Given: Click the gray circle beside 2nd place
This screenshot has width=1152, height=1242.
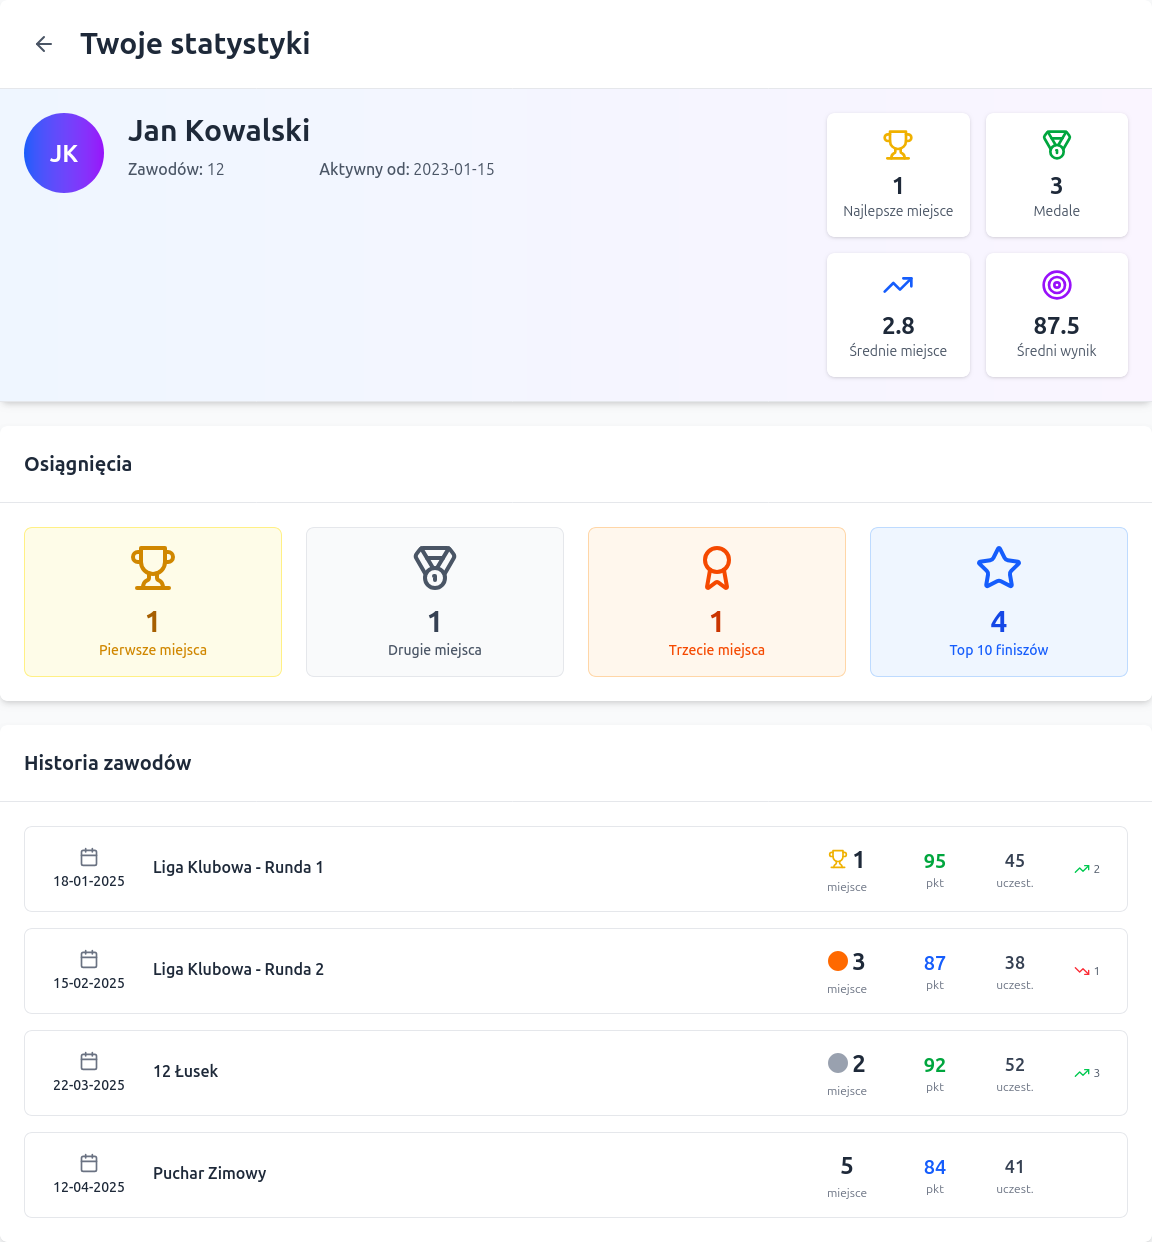Looking at the screenshot, I should click(x=838, y=1063).
